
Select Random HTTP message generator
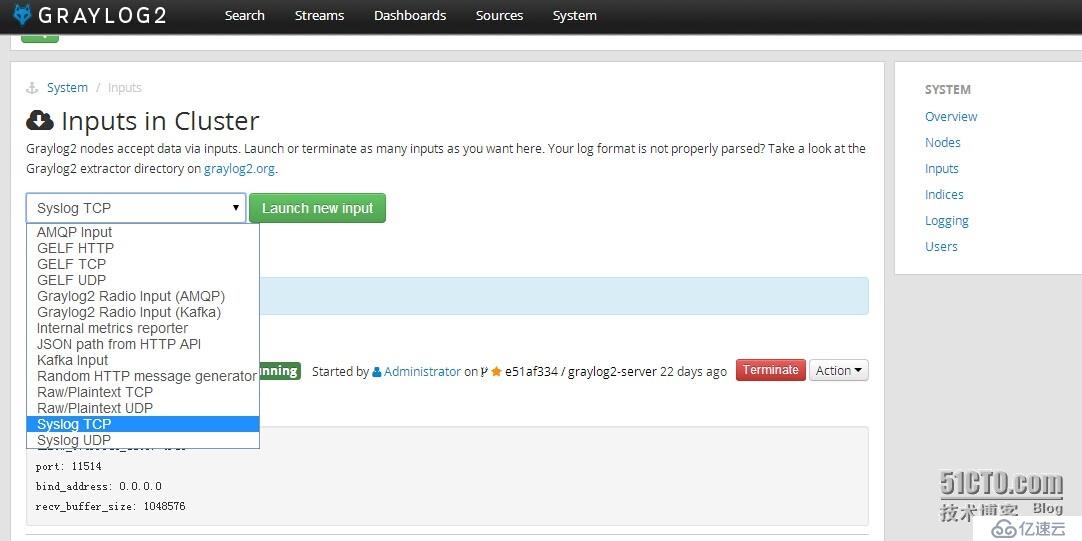pos(143,376)
